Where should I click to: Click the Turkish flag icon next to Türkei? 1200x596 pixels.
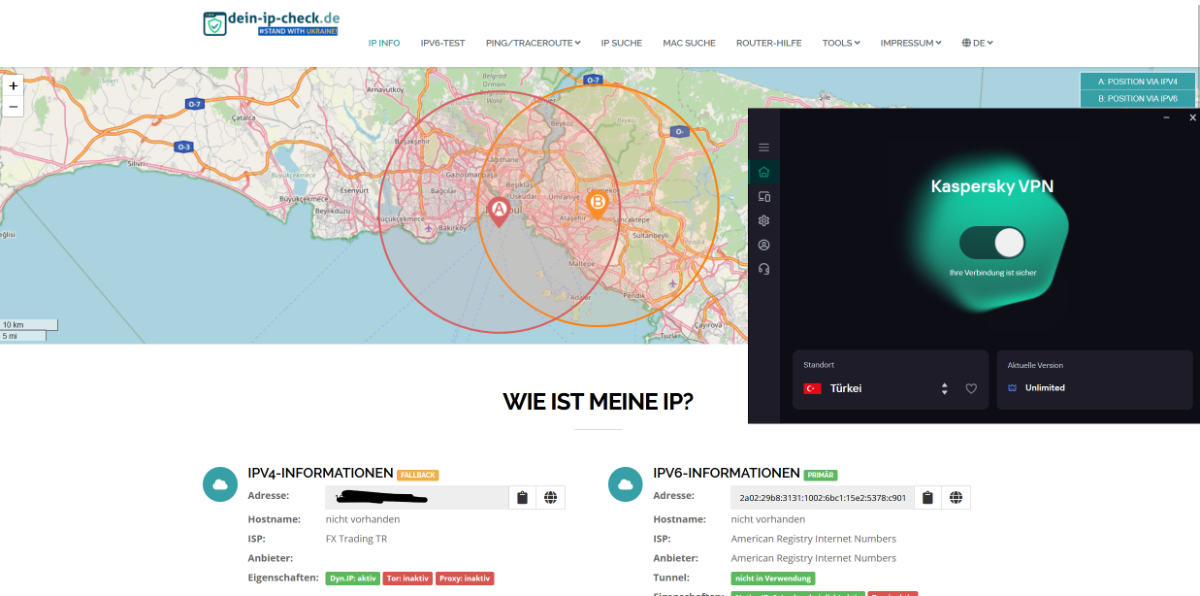click(x=812, y=388)
